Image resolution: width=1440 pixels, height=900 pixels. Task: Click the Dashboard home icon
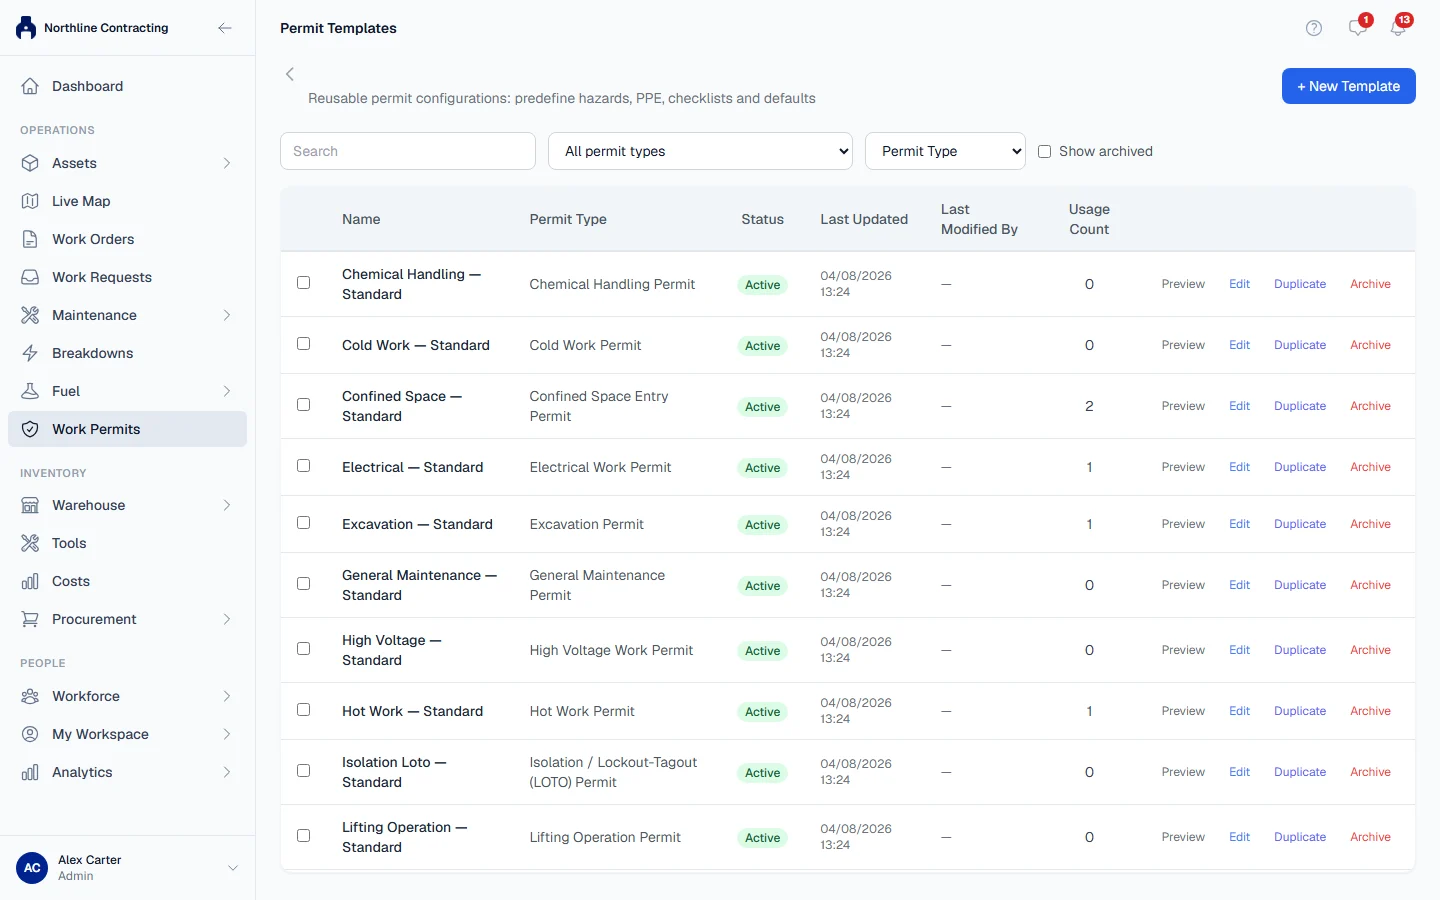pos(30,86)
